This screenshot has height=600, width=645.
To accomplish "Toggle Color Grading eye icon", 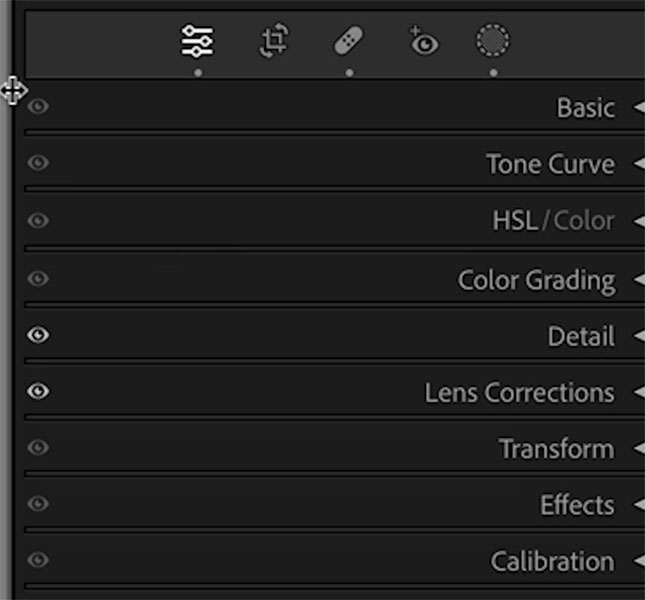I will click(38, 278).
